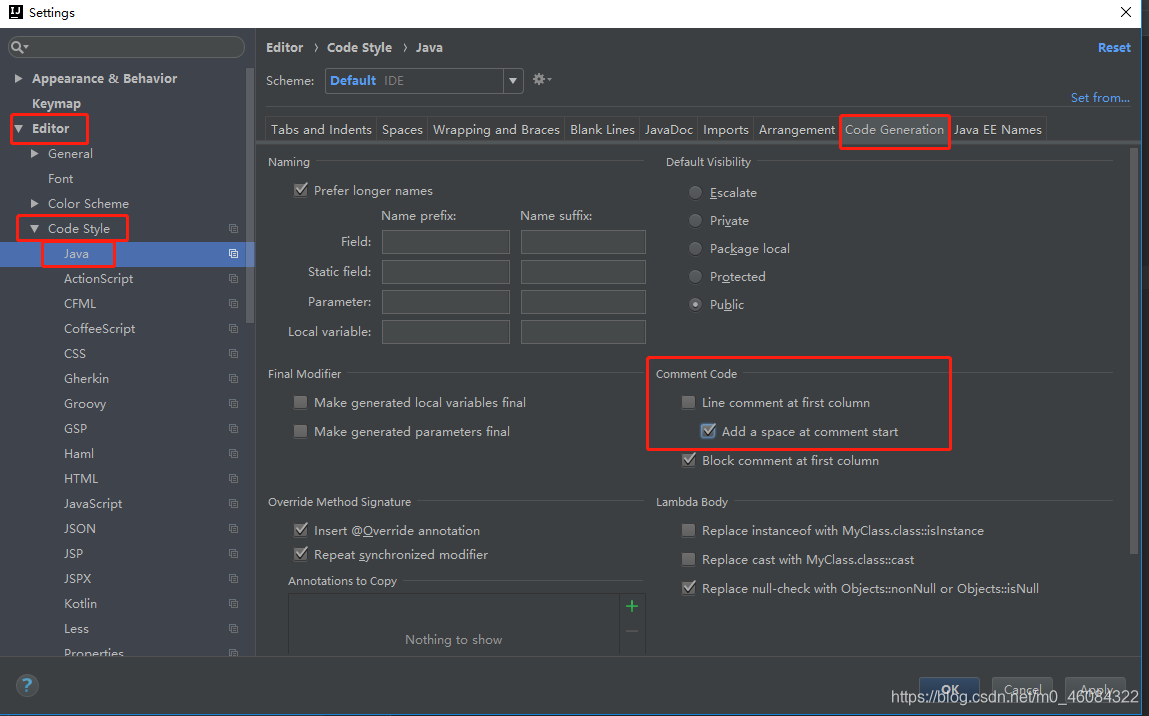Open the Blank Lines tab

602,130
